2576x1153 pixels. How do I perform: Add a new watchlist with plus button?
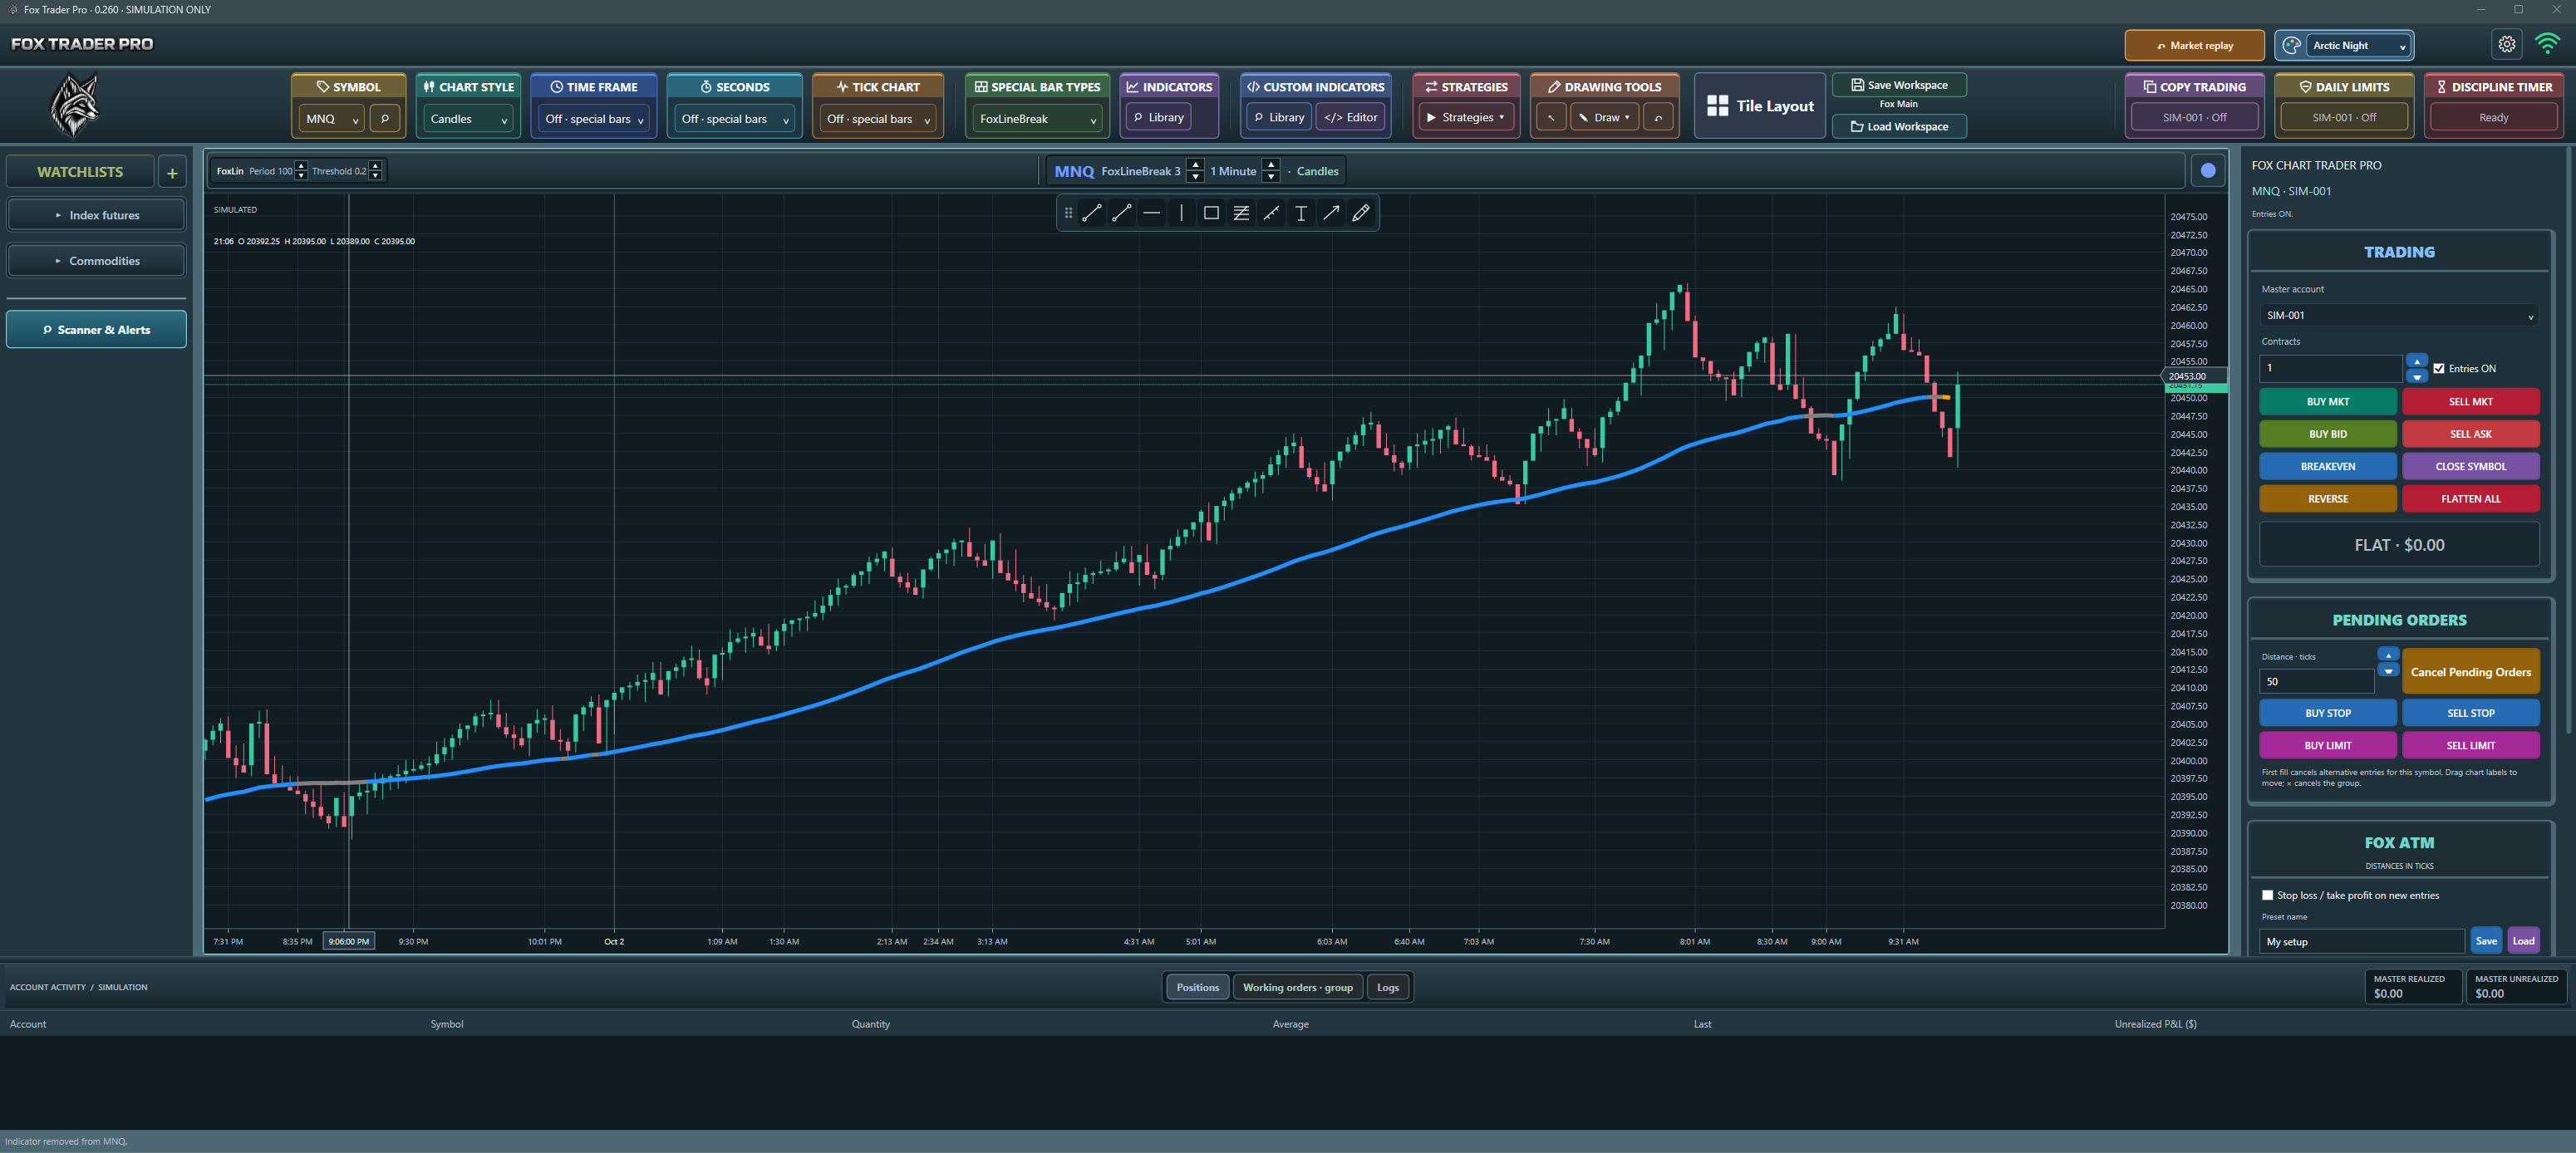click(172, 172)
